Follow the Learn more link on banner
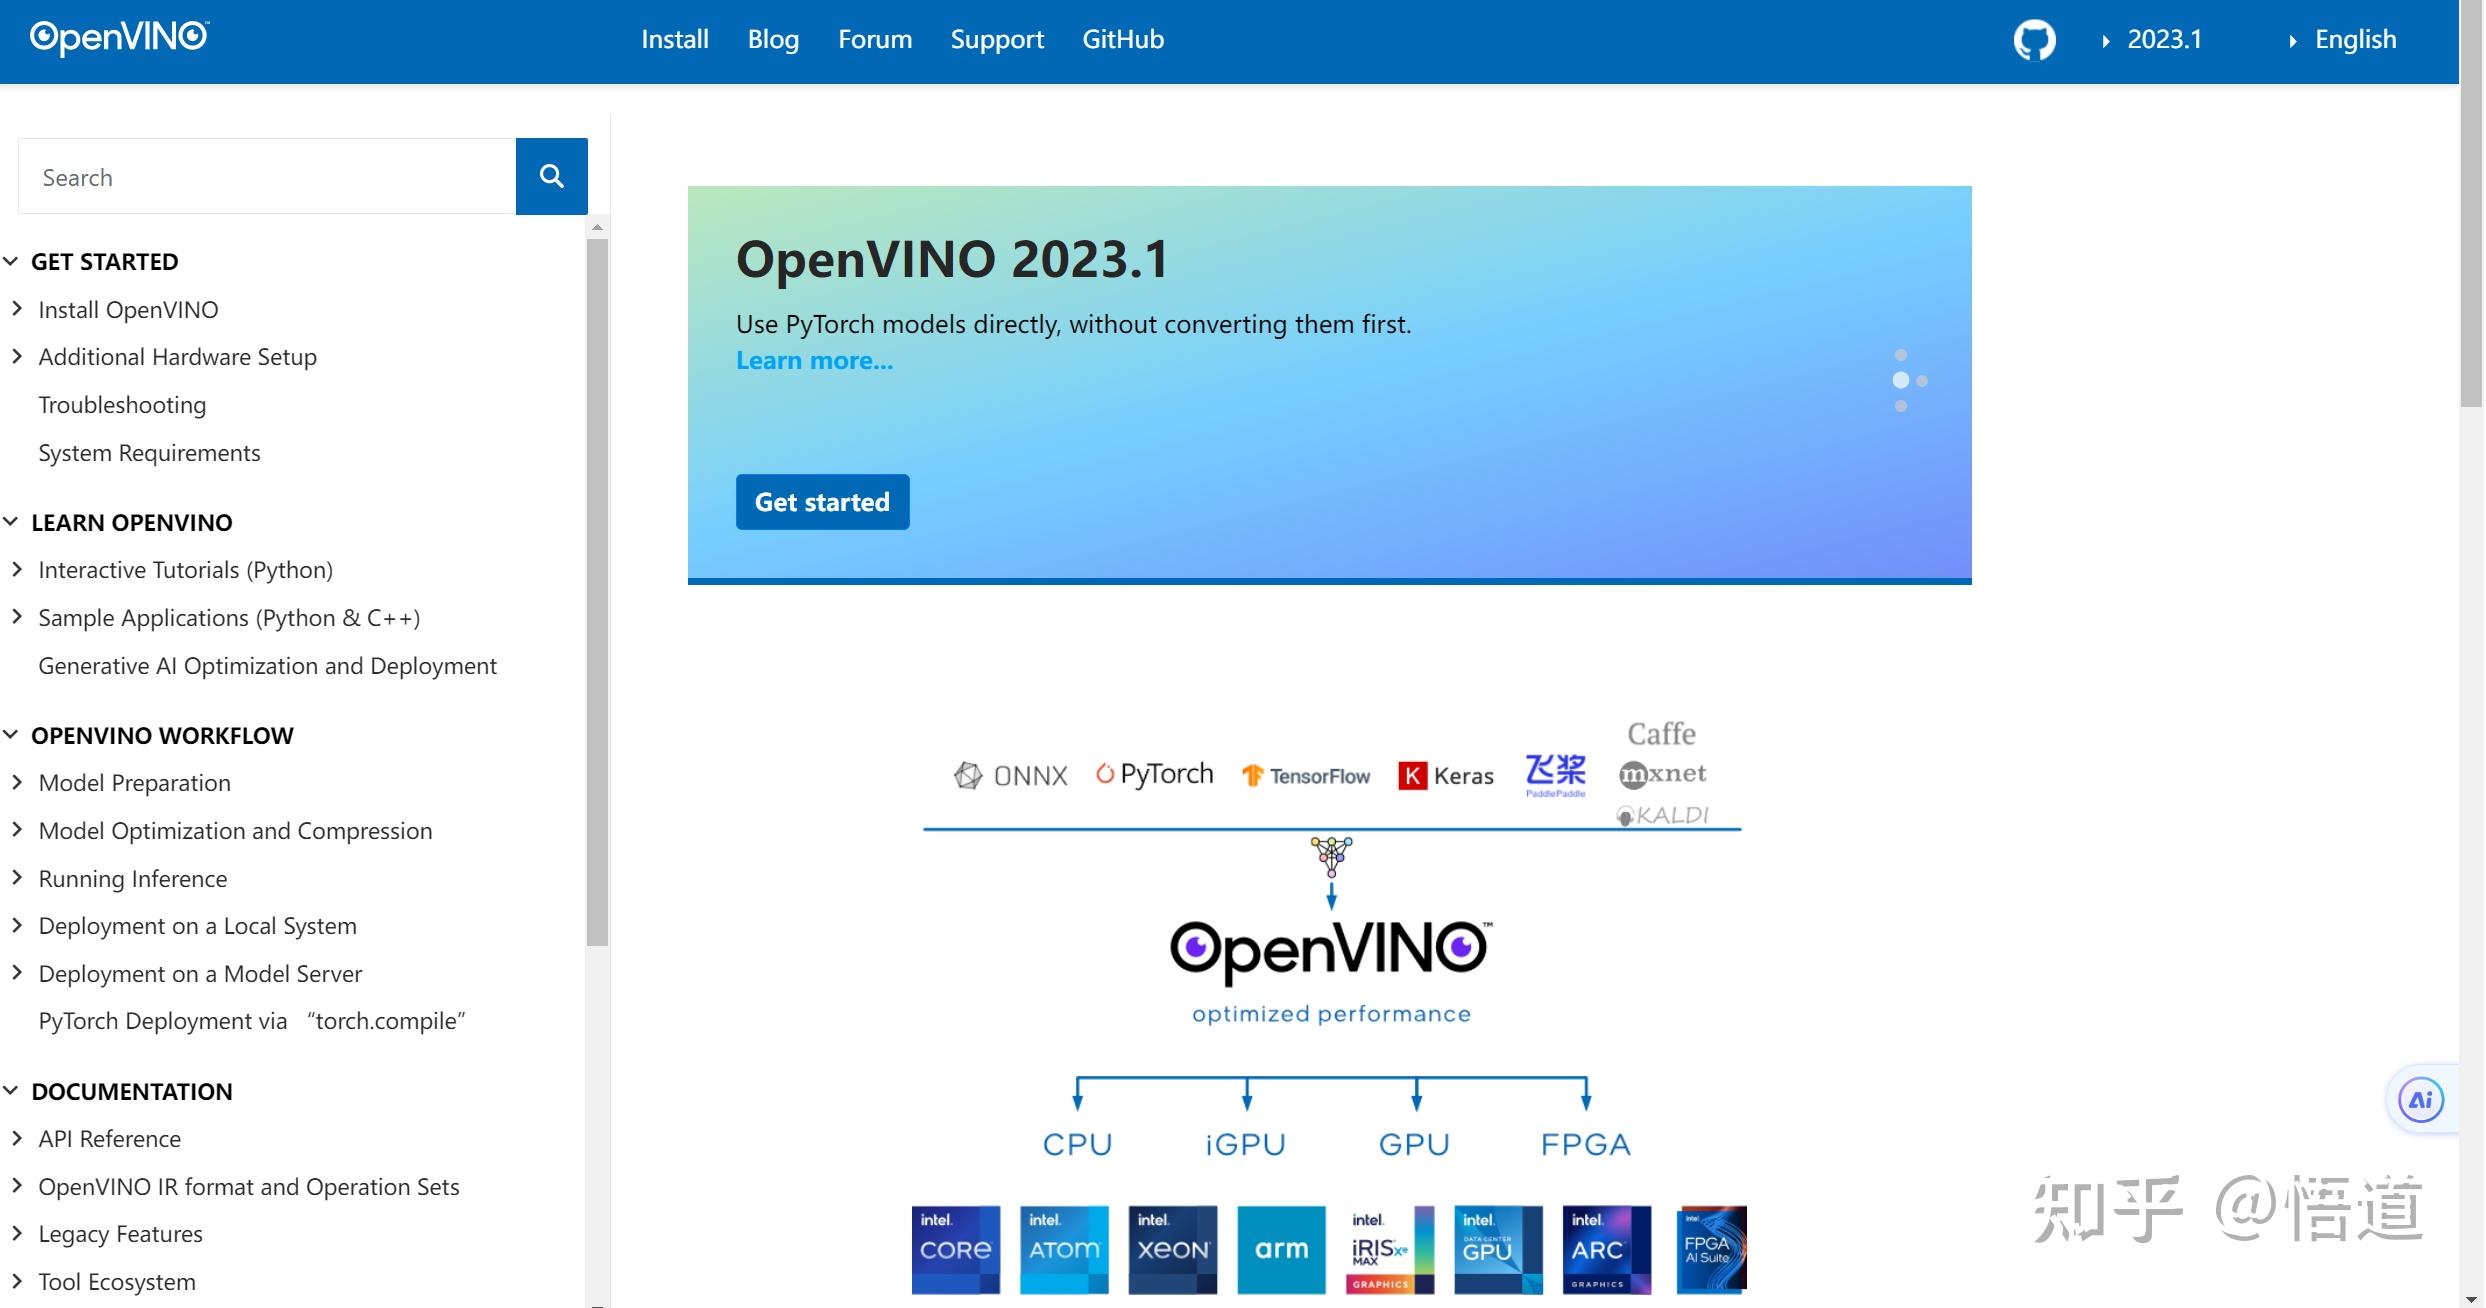Viewport: 2486px width, 1308px height. point(813,360)
